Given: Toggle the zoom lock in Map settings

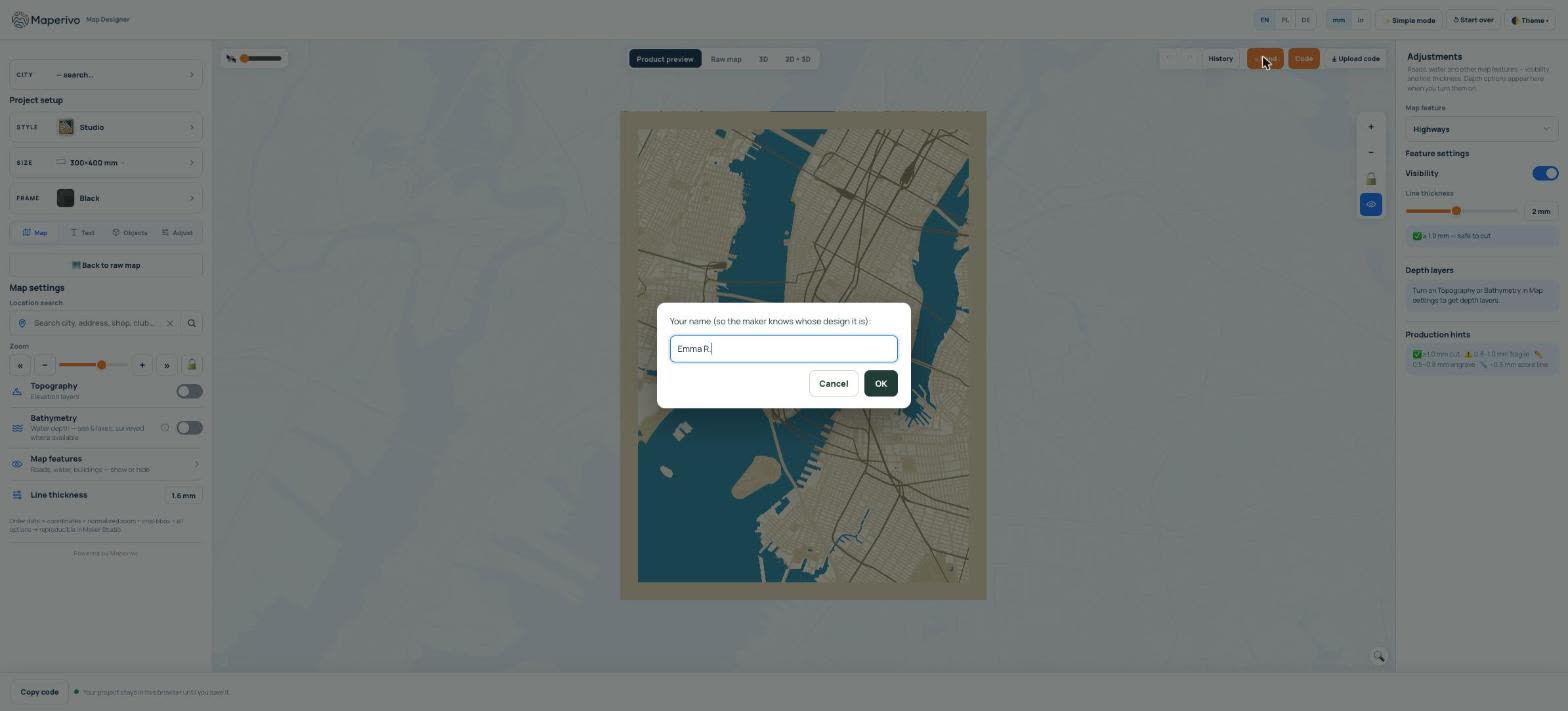Looking at the screenshot, I should click(192, 365).
